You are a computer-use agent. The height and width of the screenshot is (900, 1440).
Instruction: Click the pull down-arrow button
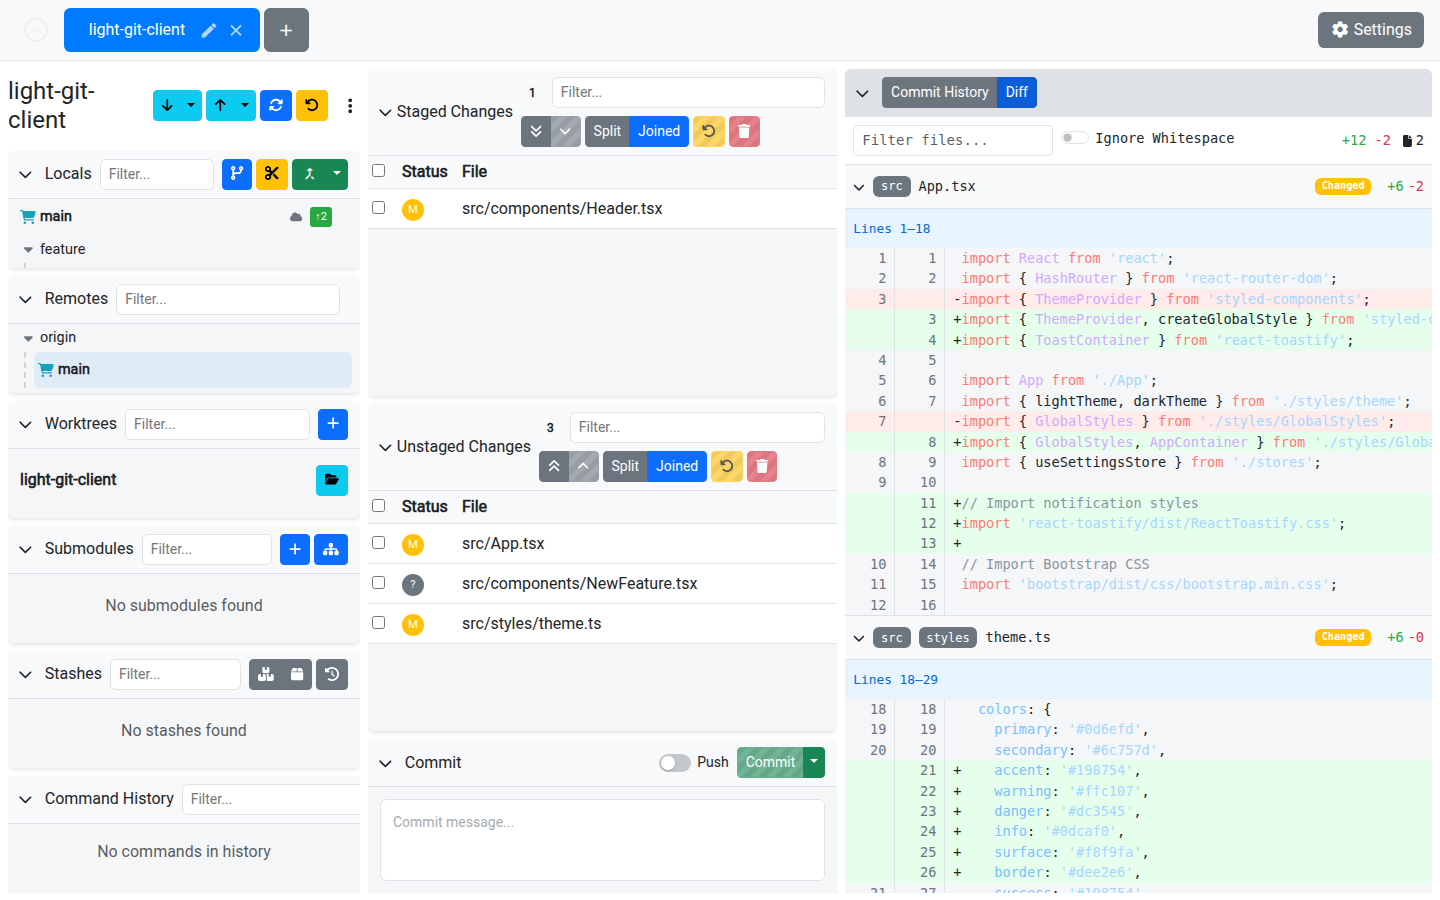coord(167,105)
